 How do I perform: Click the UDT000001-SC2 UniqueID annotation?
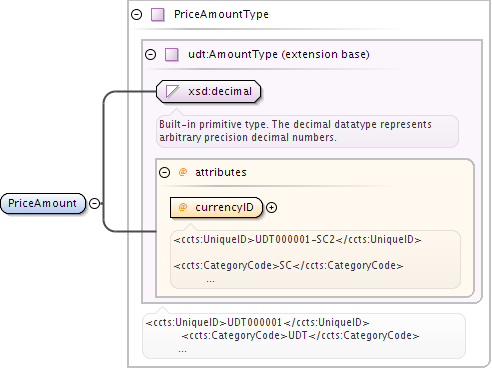297,239
